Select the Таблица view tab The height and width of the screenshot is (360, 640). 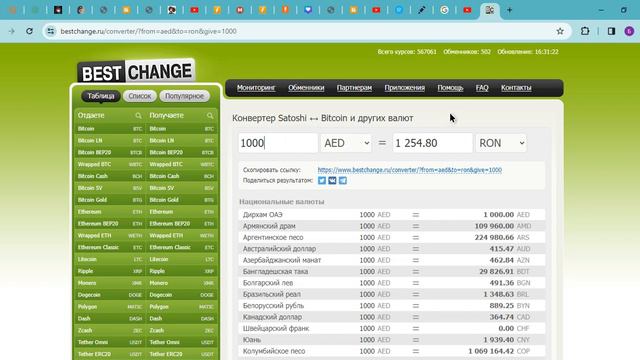point(101,96)
